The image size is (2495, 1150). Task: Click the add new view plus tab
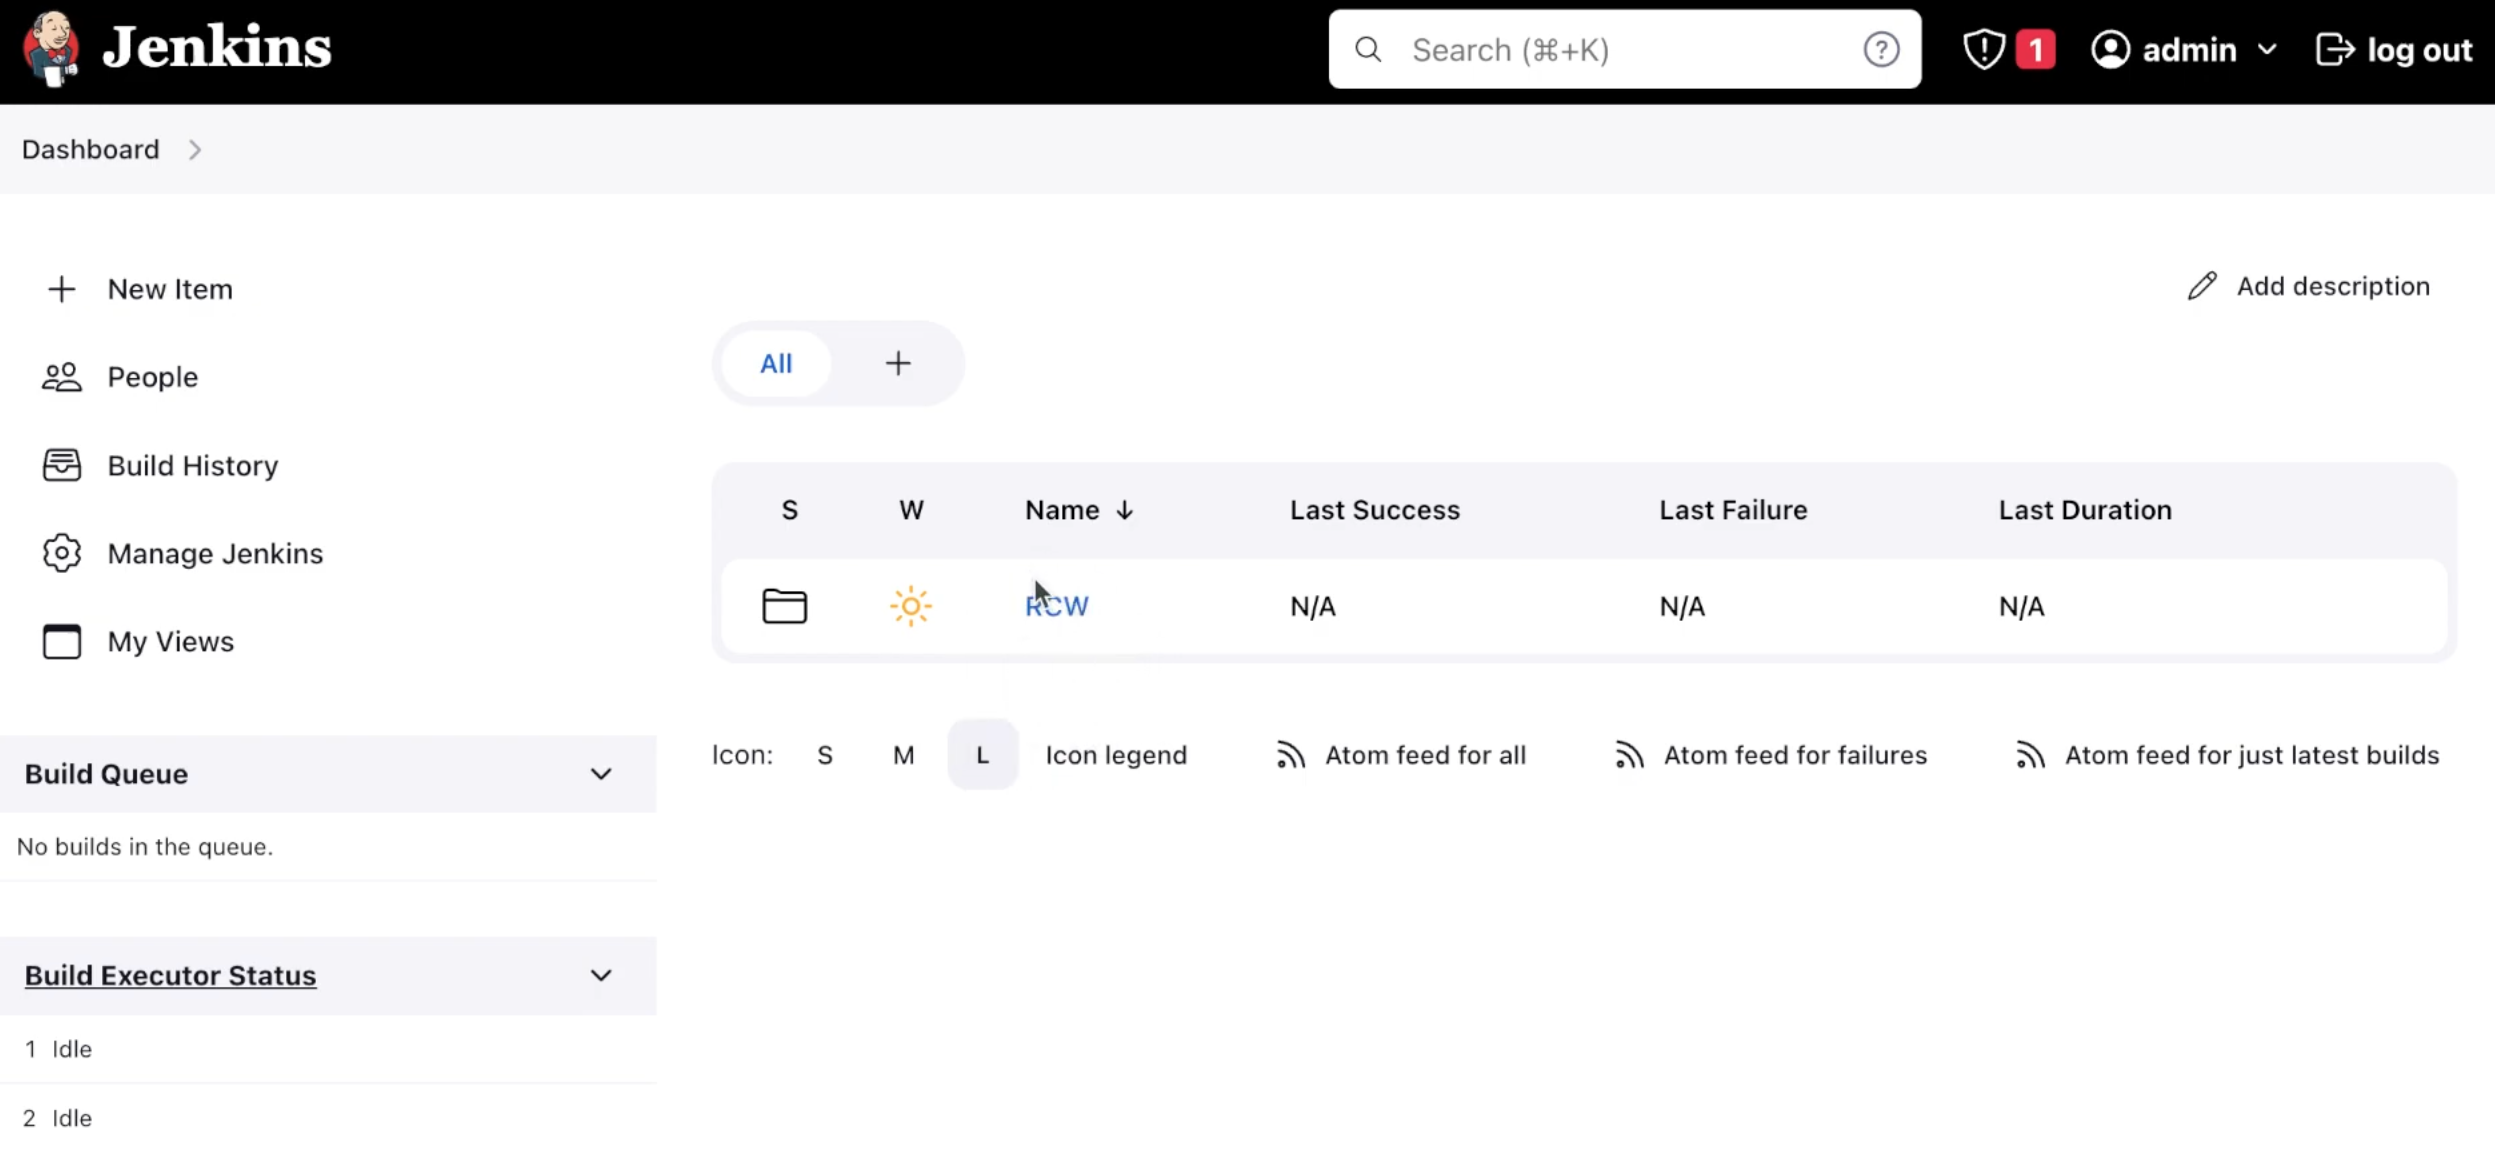tap(897, 363)
